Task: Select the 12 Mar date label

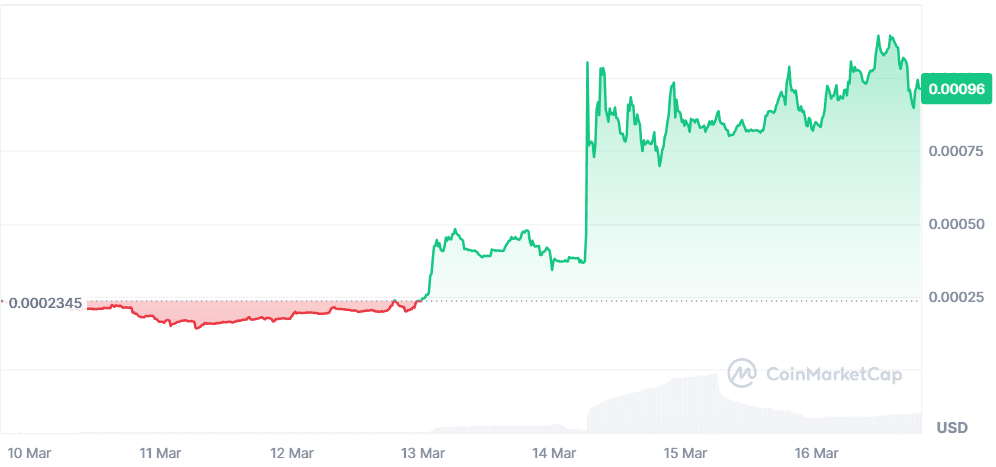Action: 292,453
